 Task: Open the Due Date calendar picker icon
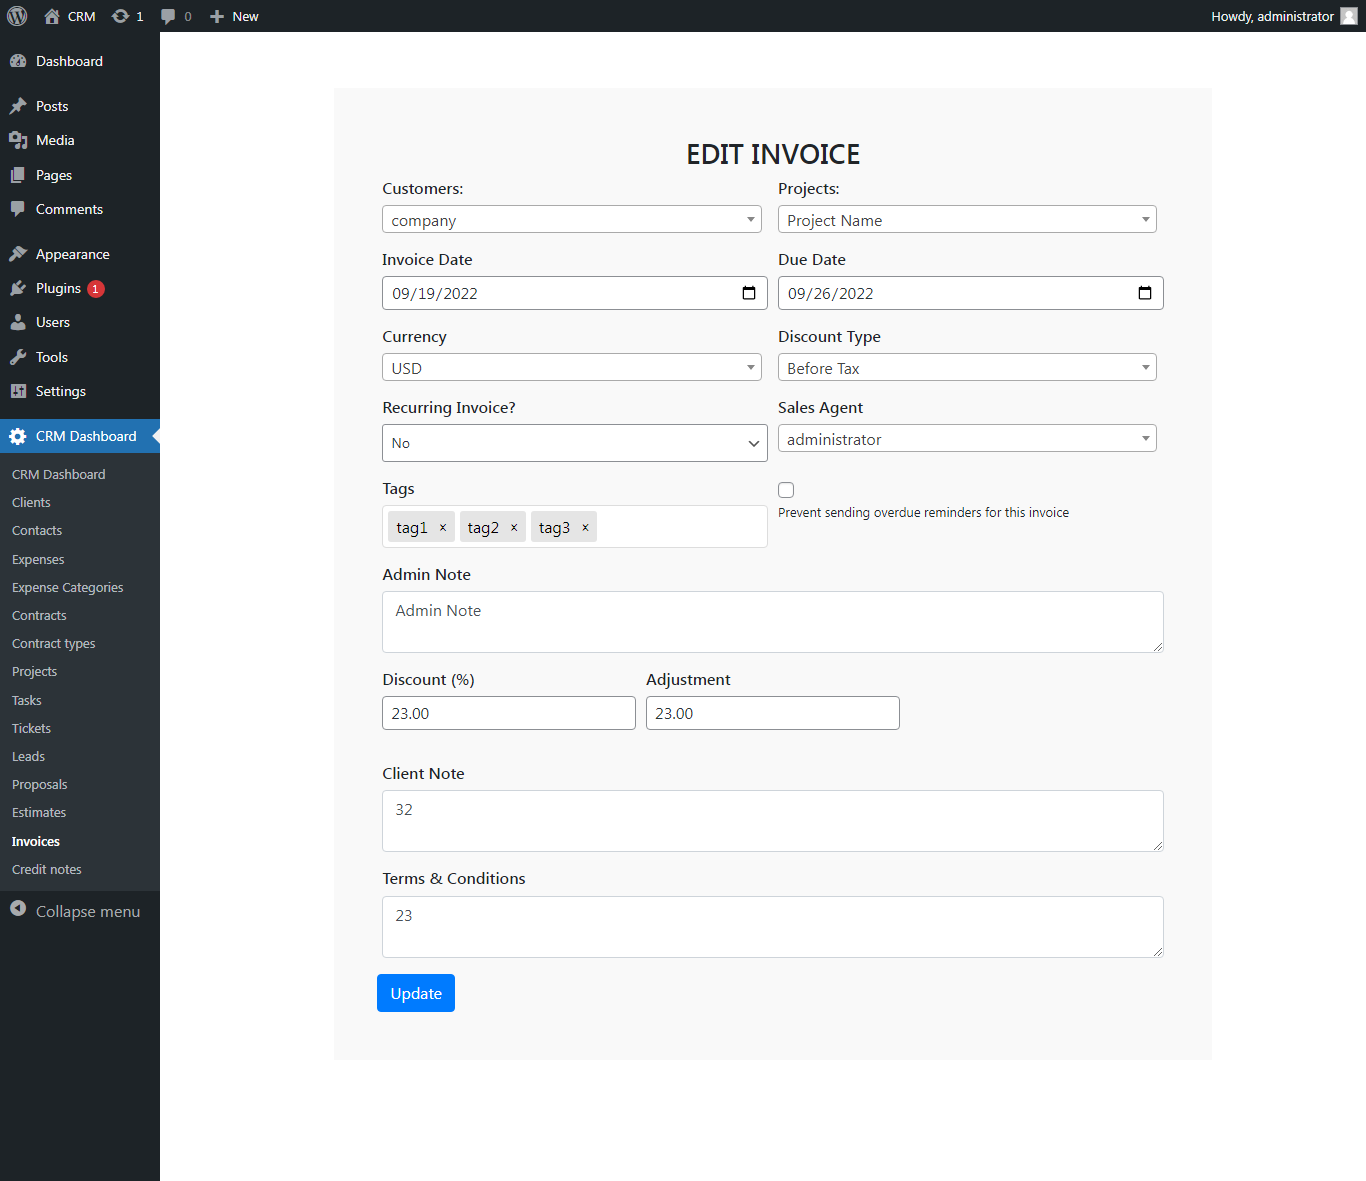(x=1144, y=293)
